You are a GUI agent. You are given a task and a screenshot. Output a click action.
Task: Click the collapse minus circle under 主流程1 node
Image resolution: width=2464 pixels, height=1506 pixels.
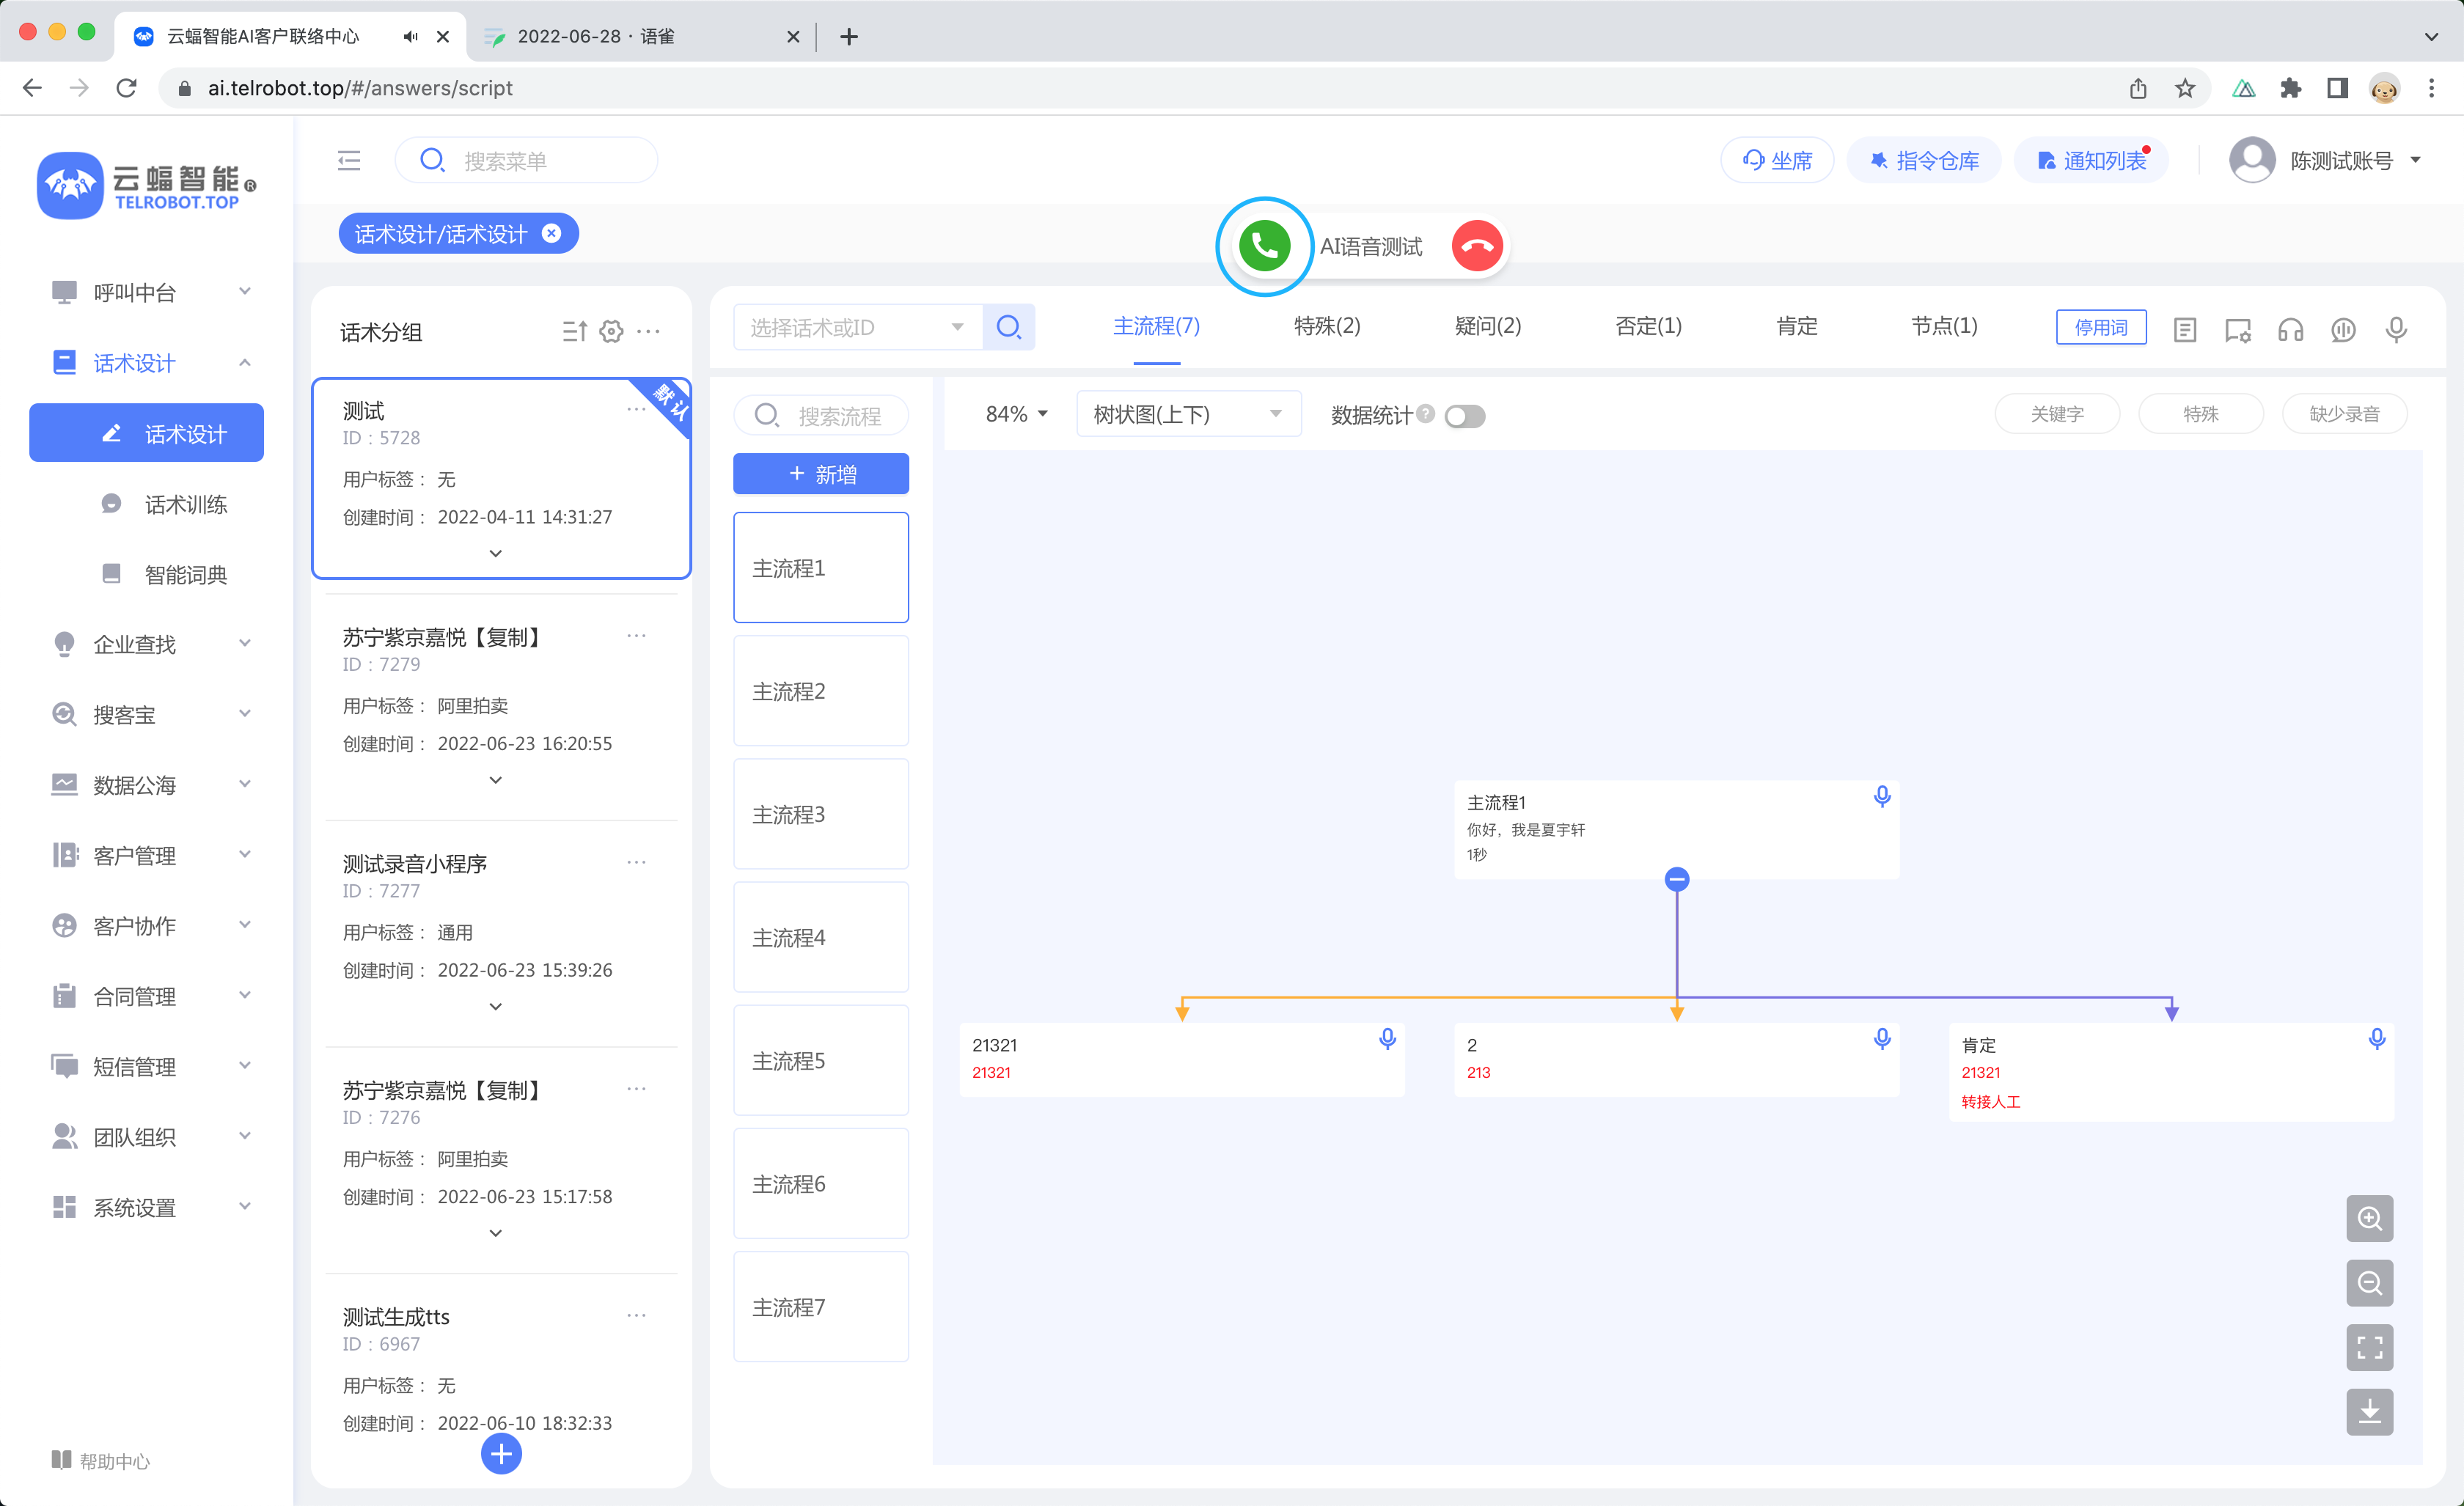[x=1677, y=879]
